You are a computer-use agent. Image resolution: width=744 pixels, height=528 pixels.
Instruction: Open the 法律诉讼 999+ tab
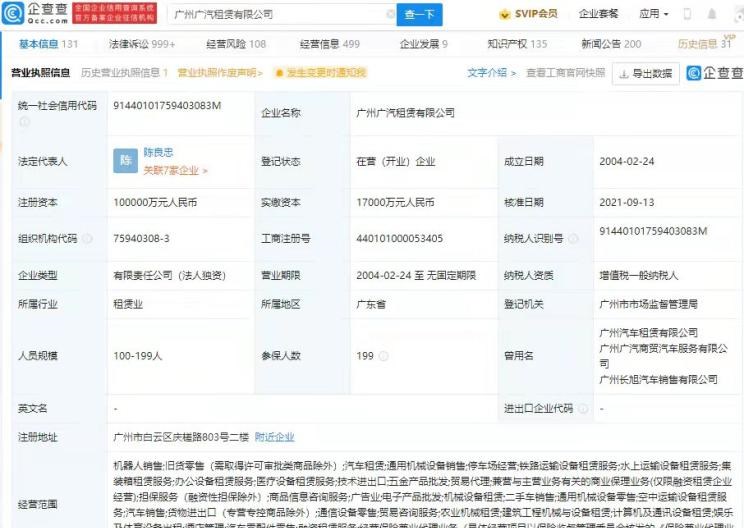click(142, 44)
